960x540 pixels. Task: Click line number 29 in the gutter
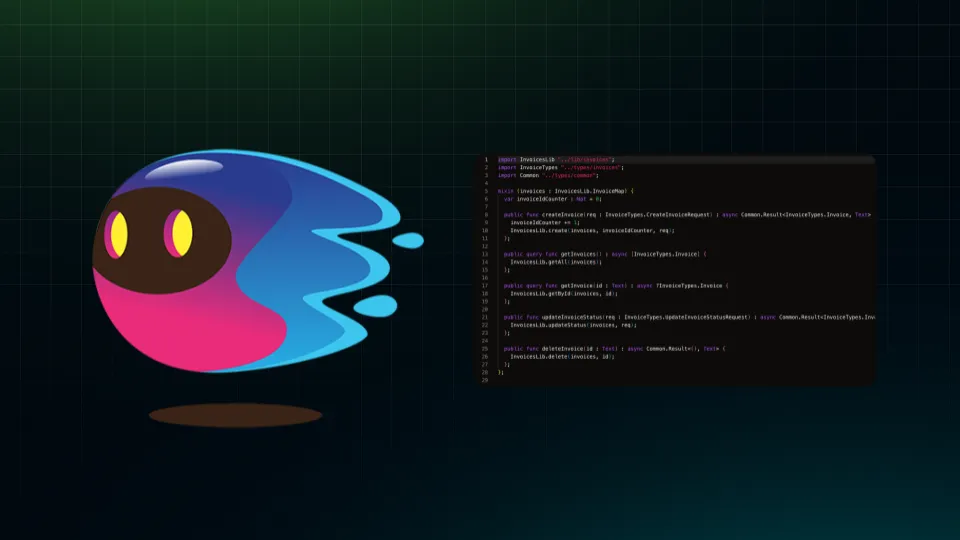[485, 380]
